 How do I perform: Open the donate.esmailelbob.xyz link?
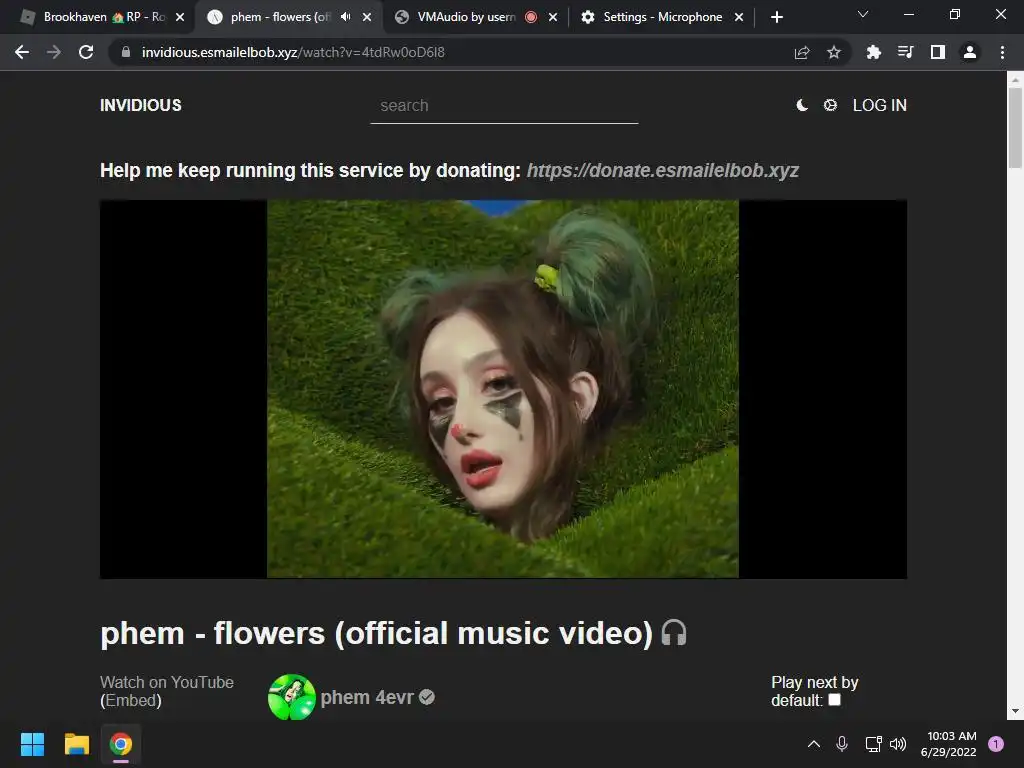662,170
